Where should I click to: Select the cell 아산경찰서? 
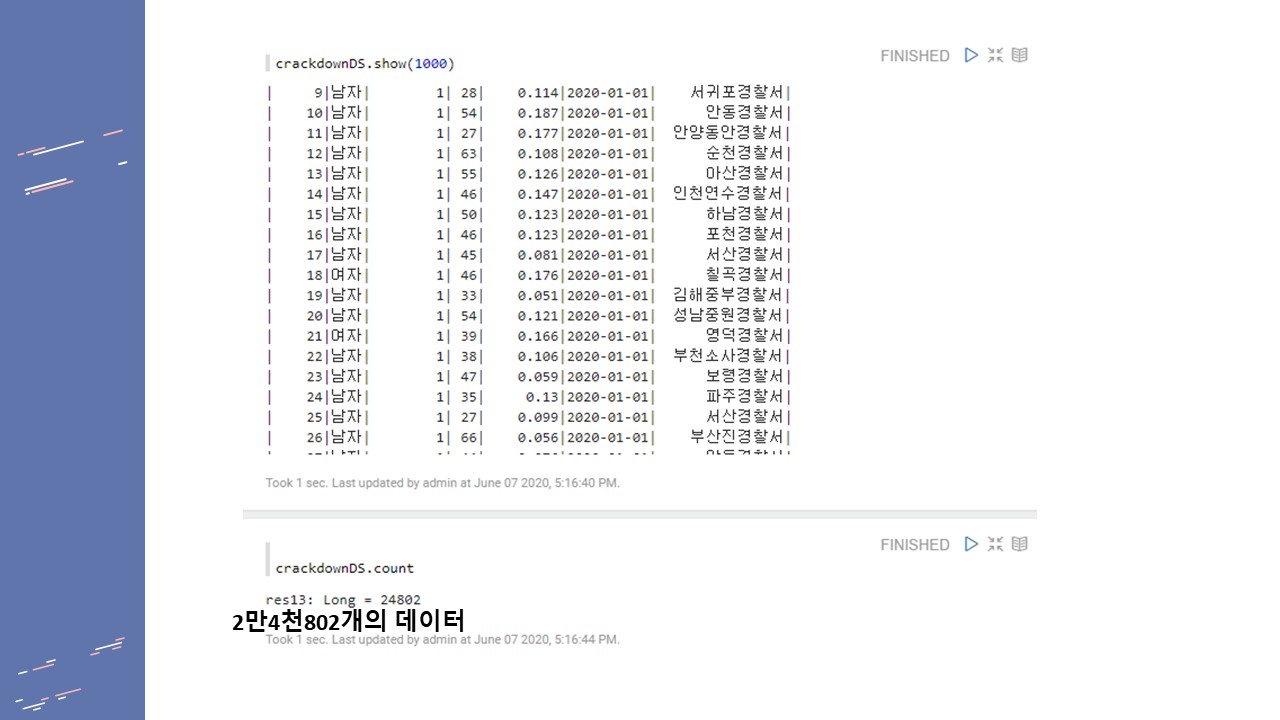pos(745,173)
